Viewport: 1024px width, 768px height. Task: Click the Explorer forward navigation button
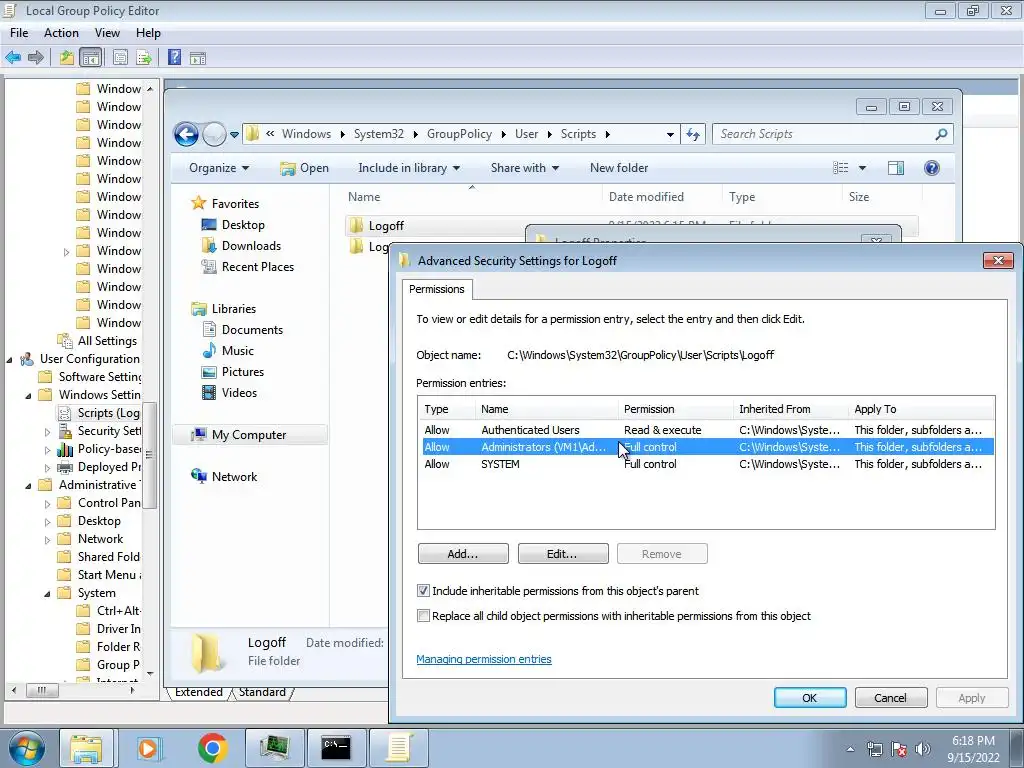click(x=214, y=135)
